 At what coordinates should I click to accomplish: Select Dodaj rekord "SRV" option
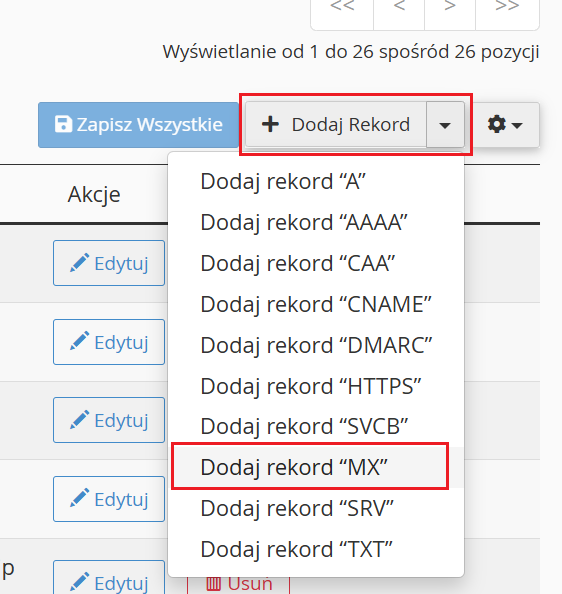(315, 508)
